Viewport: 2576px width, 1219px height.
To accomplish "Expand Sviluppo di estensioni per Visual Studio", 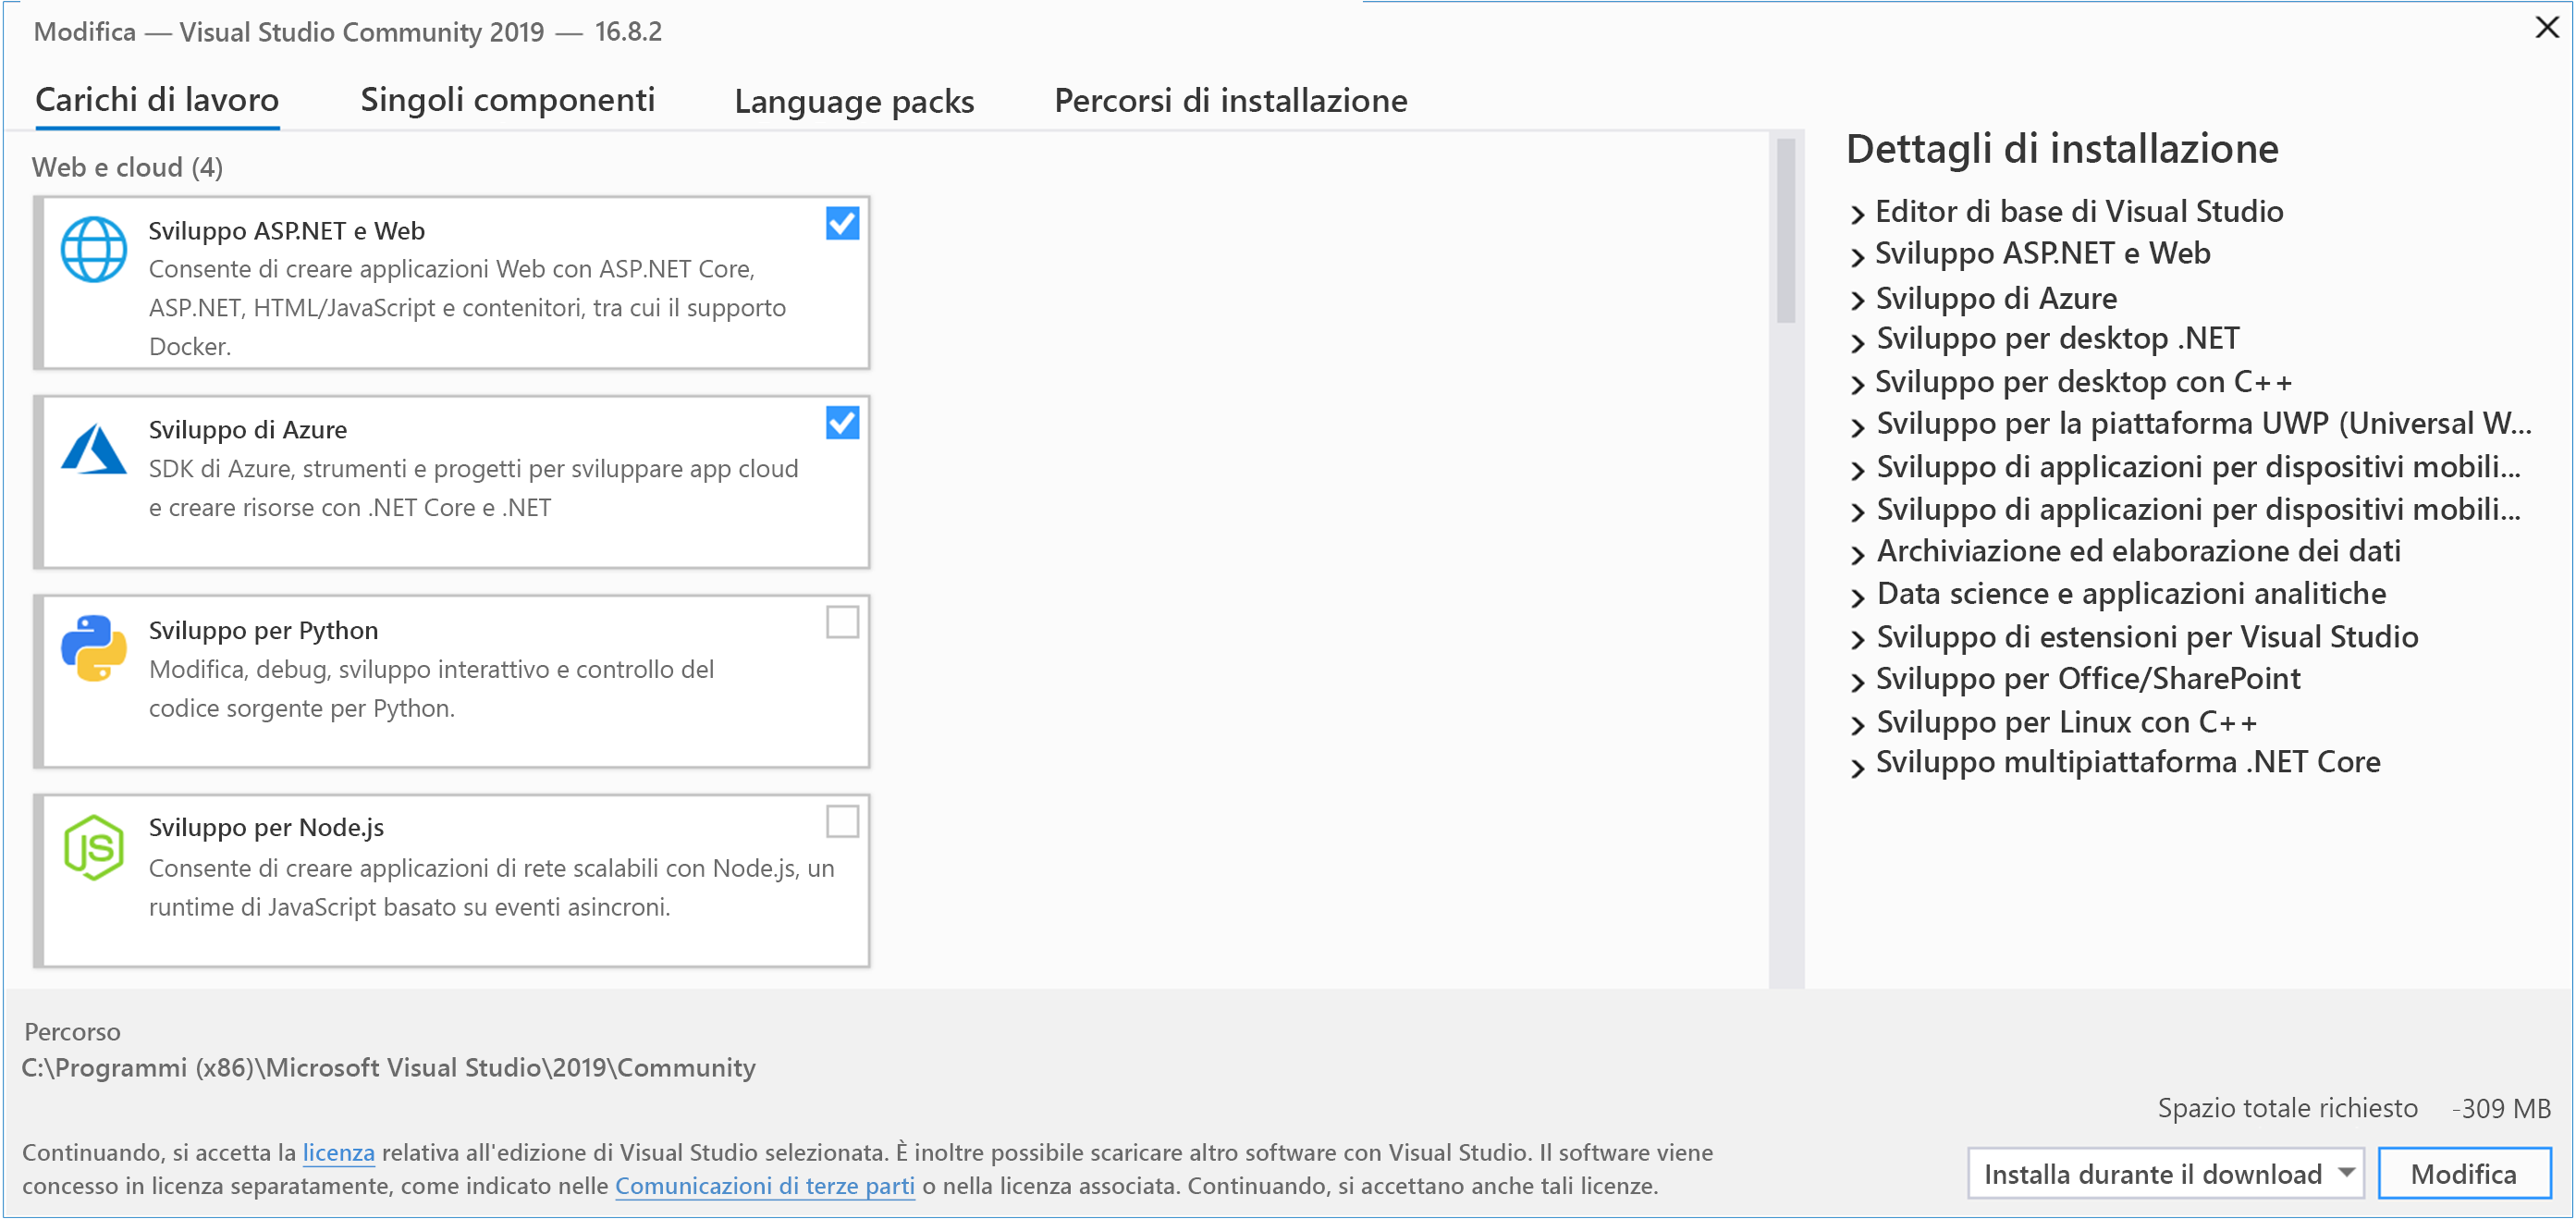I will tap(1857, 639).
